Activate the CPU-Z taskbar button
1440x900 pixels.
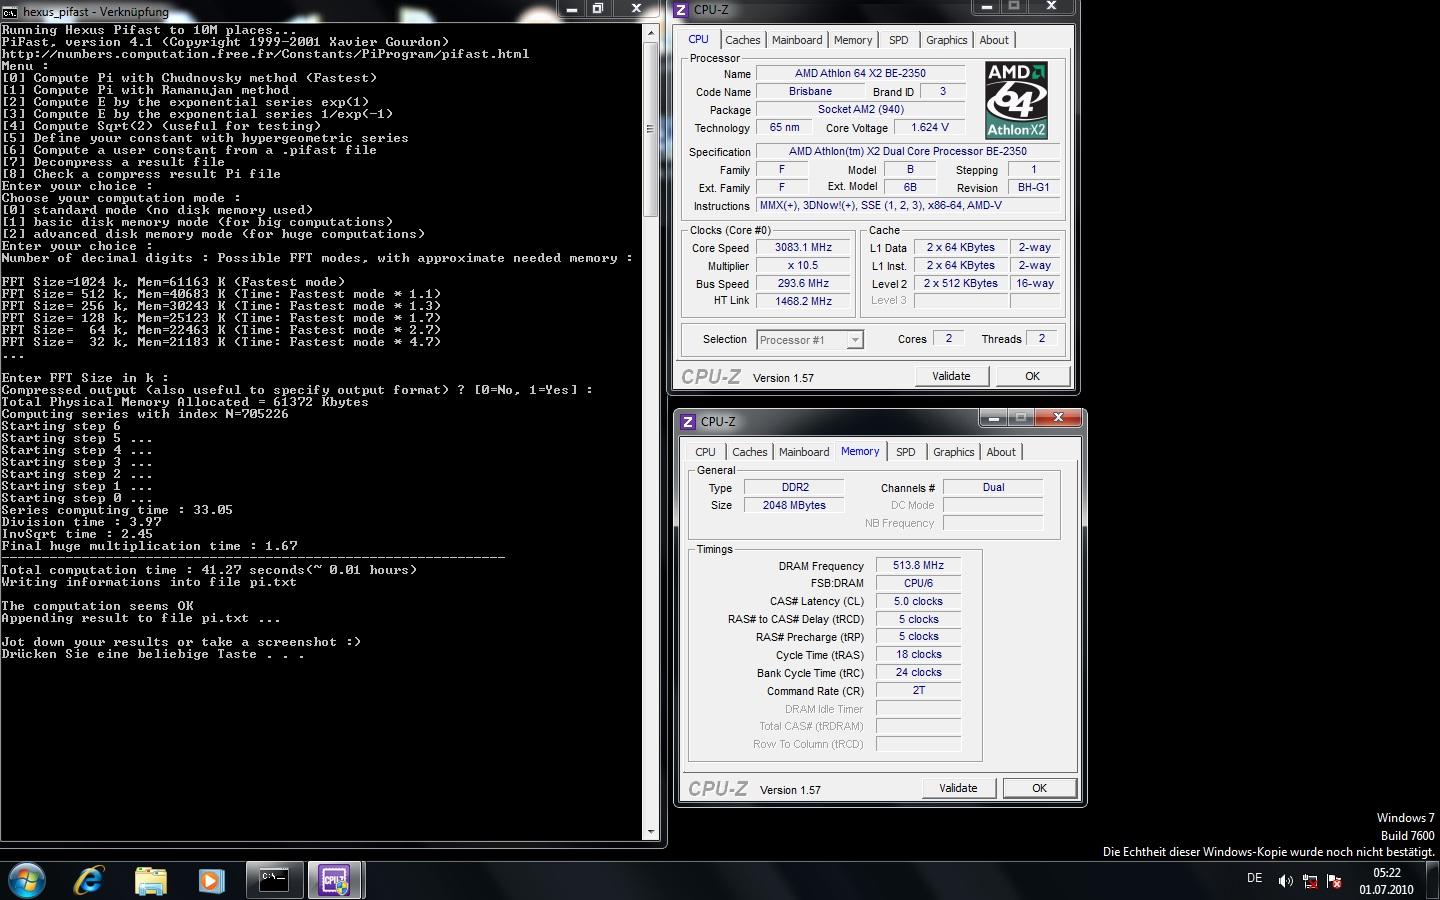point(333,880)
